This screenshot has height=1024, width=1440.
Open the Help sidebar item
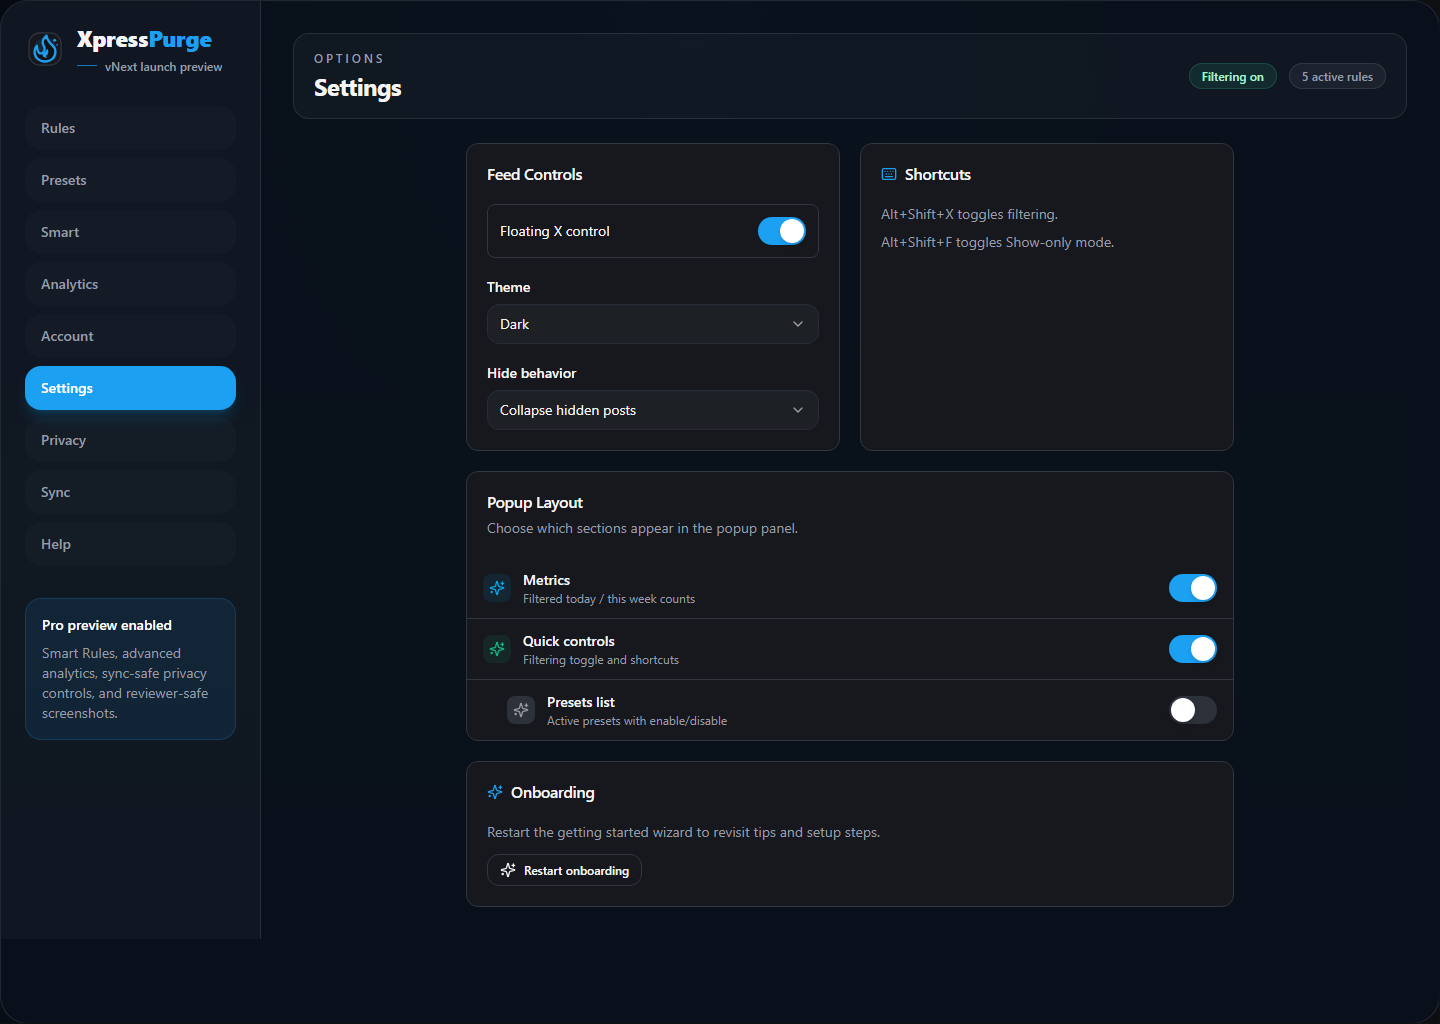click(x=130, y=544)
